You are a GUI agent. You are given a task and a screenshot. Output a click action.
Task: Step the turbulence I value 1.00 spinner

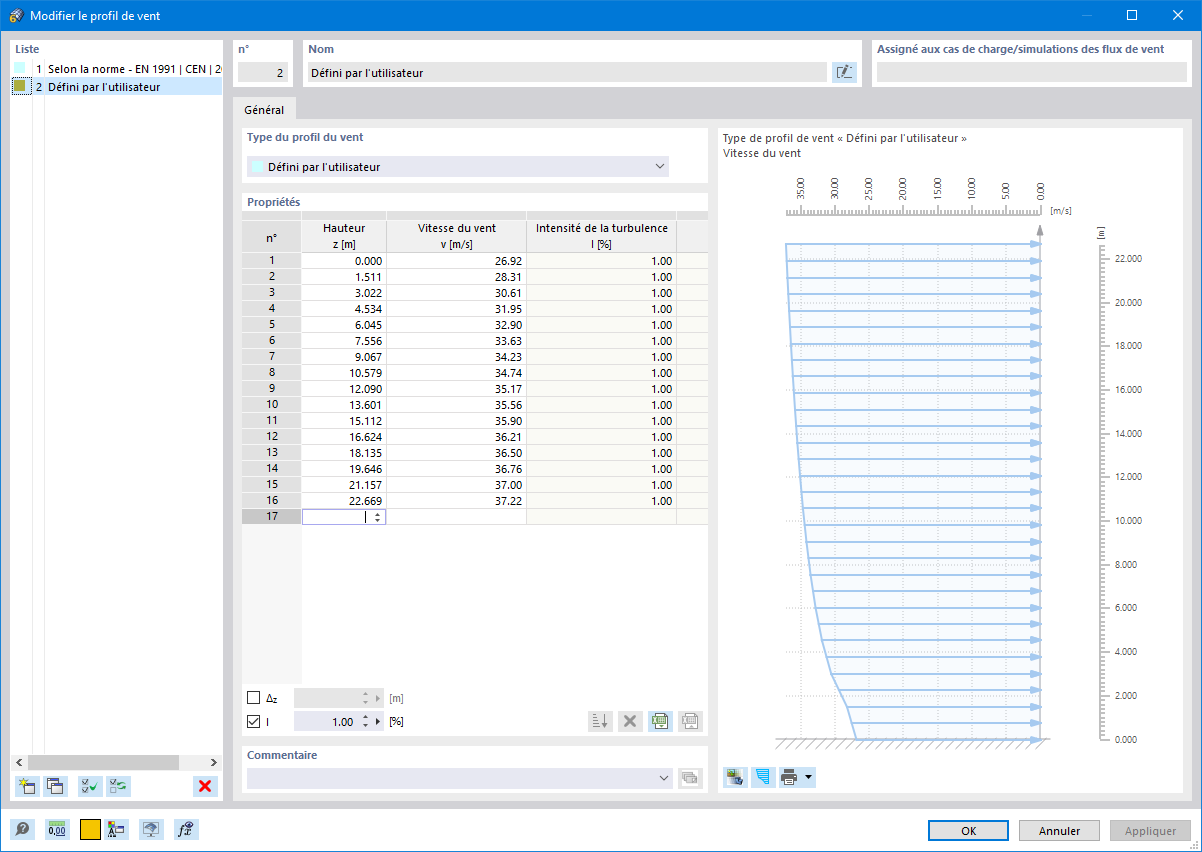(x=365, y=721)
